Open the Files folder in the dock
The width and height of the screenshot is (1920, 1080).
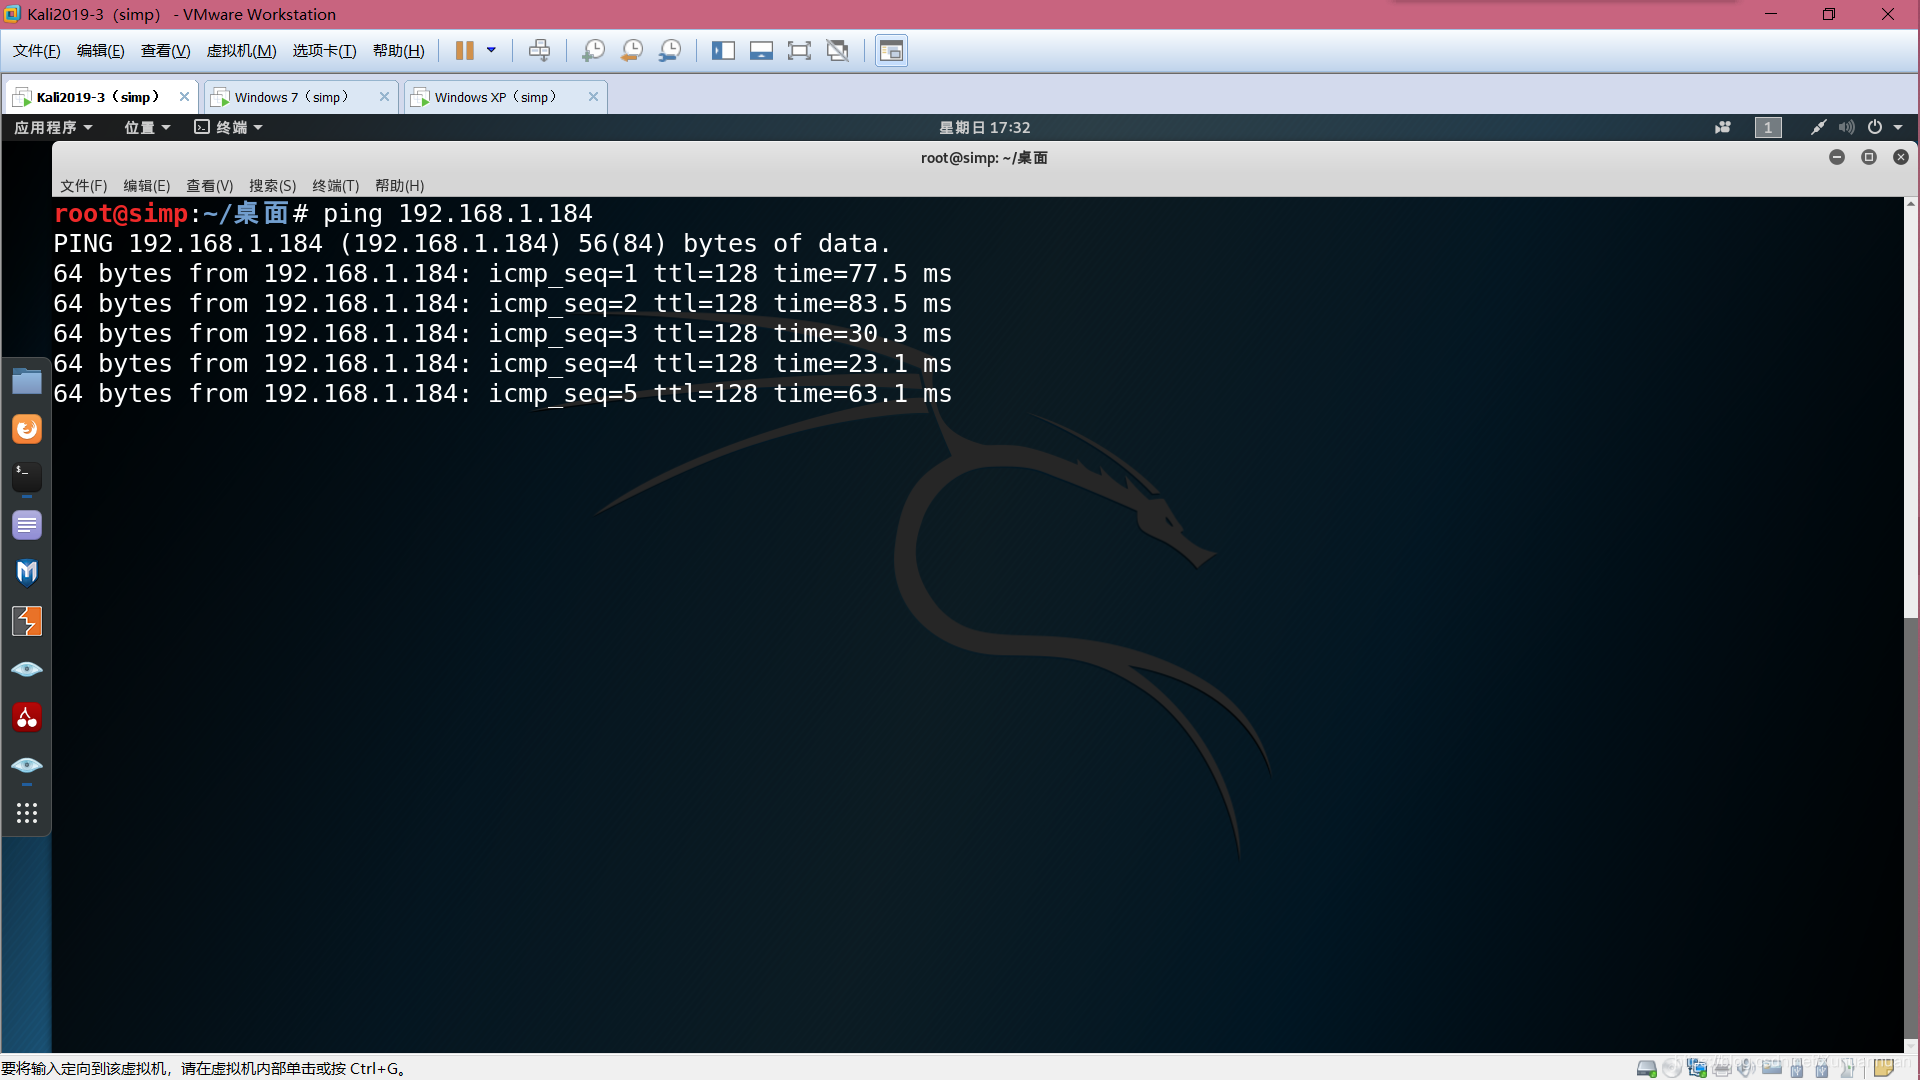[27, 381]
